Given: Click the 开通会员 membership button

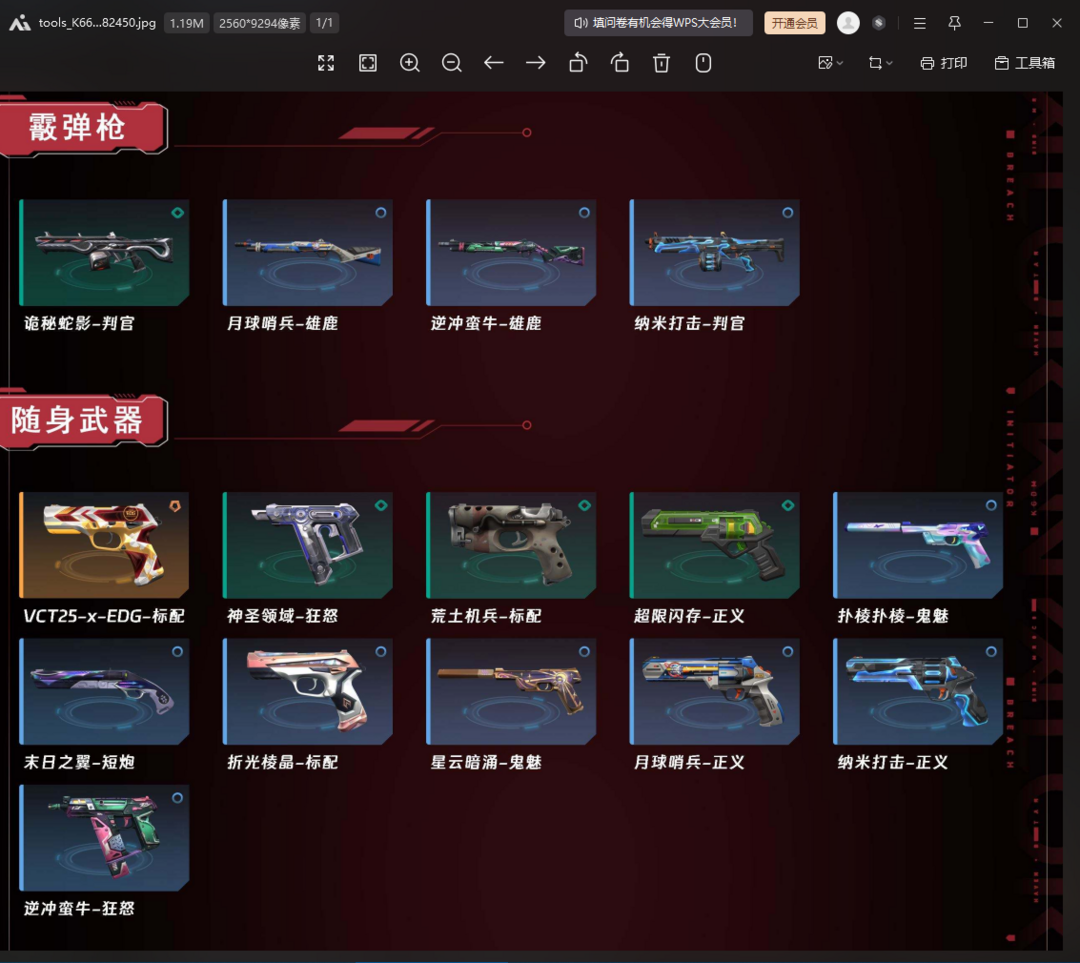Looking at the screenshot, I should click(794, 23).
